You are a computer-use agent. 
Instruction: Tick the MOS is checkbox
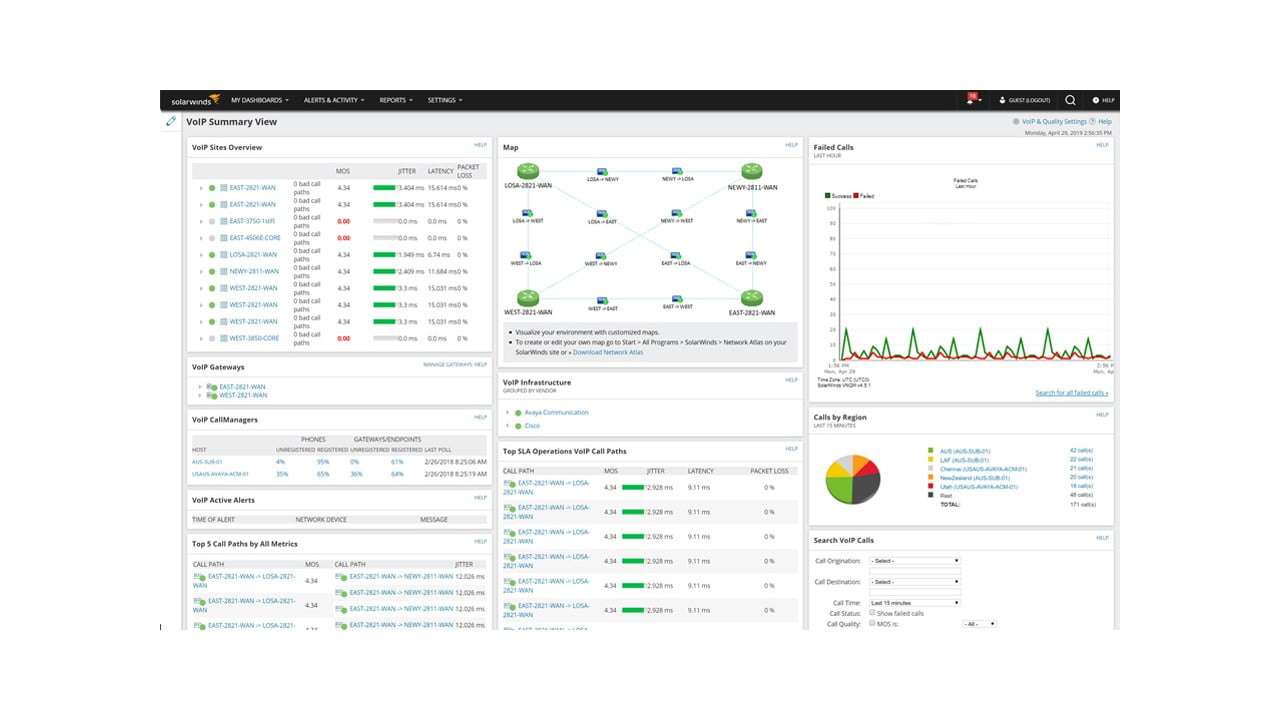(x=872, y=623)
